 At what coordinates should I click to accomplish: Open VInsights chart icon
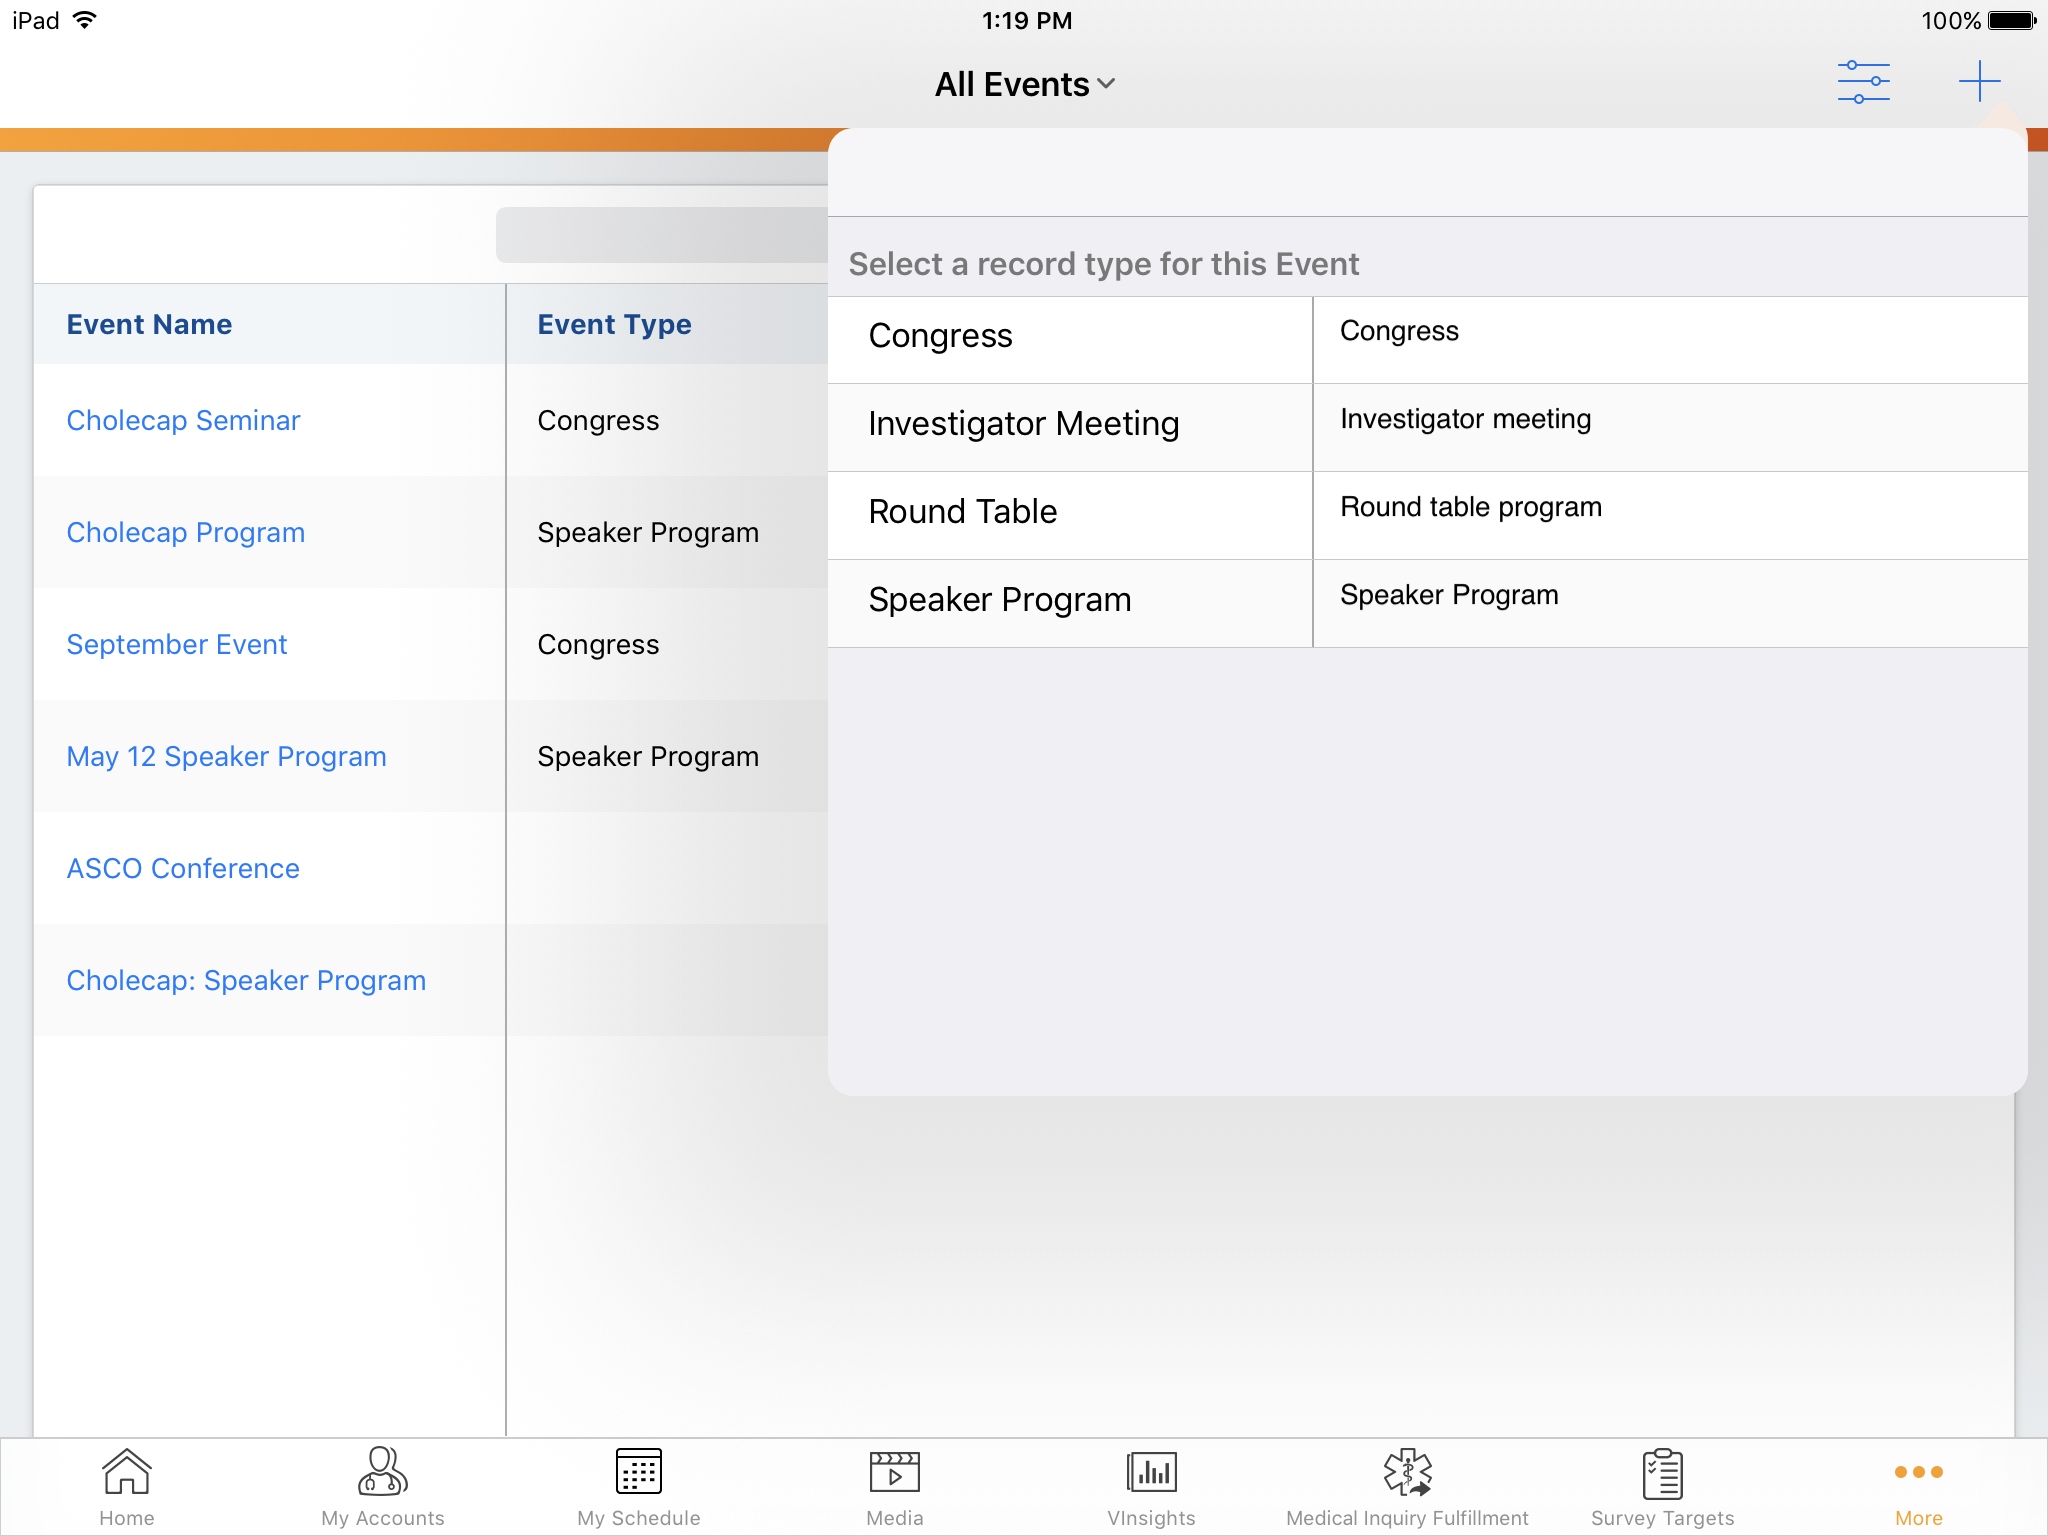(1151, 1472)
